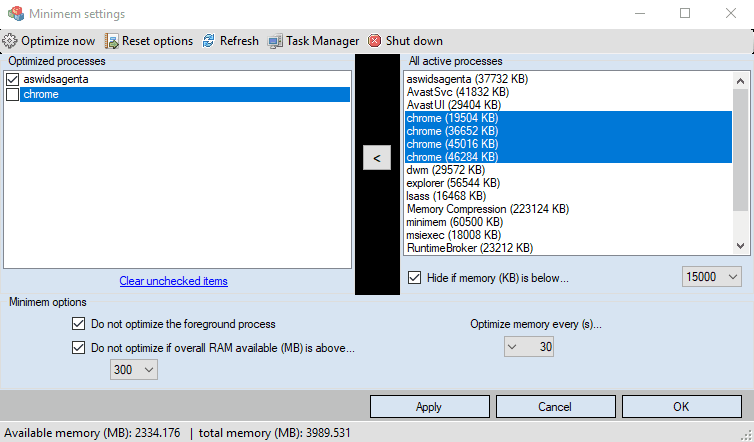Open the 15000 KB threshold dropdown
This screenshot has width=754, height=442.
point(712,277)
